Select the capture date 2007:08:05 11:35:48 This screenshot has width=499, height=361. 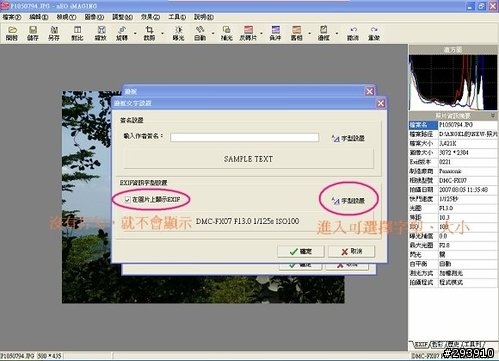(x=463, y=190)
